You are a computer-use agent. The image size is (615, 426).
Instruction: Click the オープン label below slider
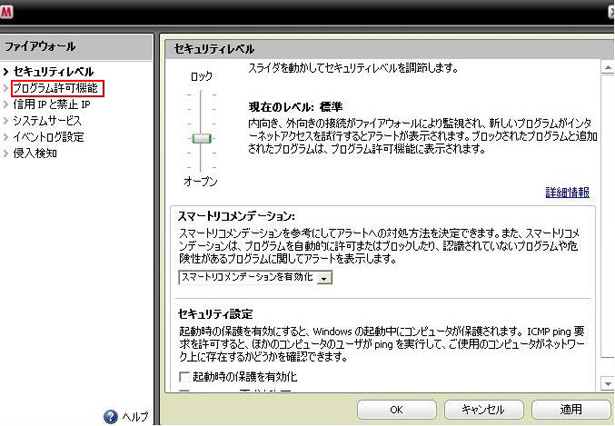(200, 182)
